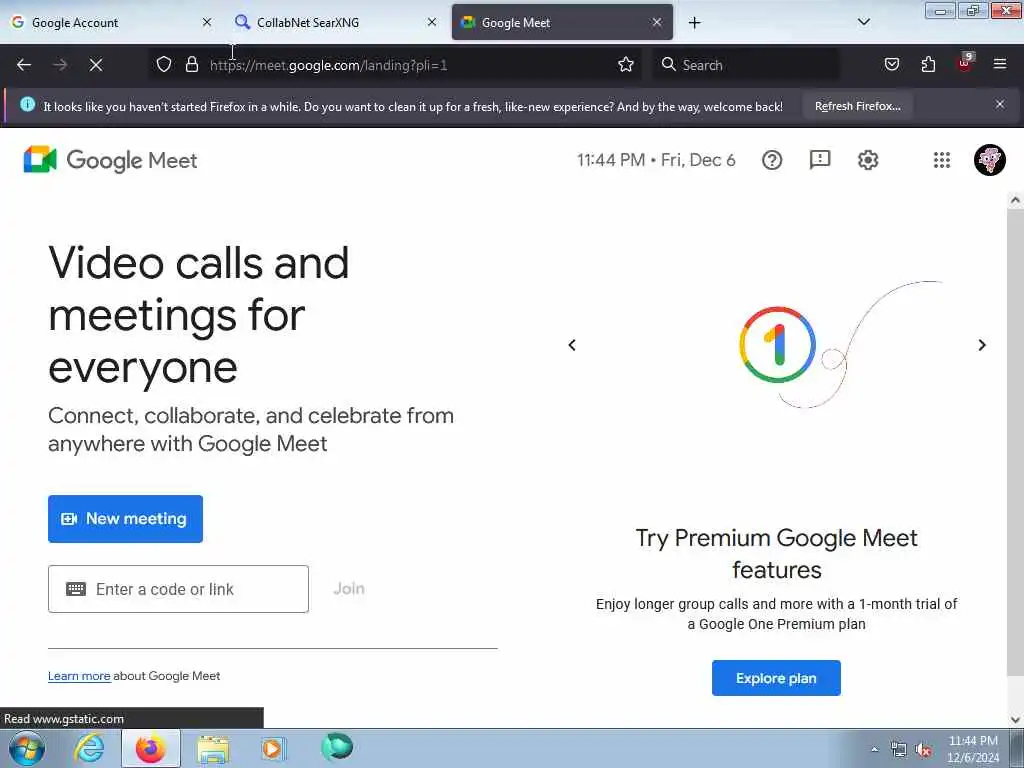Stop loading the page

pos(95,65)
